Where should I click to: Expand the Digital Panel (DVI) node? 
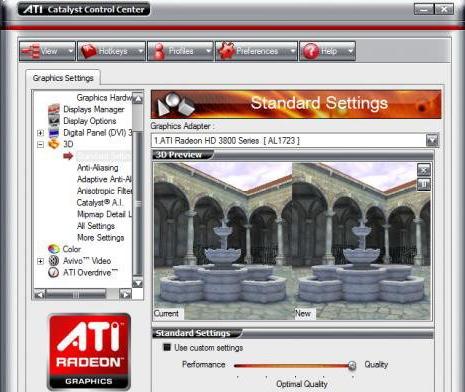pyautogui.click(x=40, y=133)
